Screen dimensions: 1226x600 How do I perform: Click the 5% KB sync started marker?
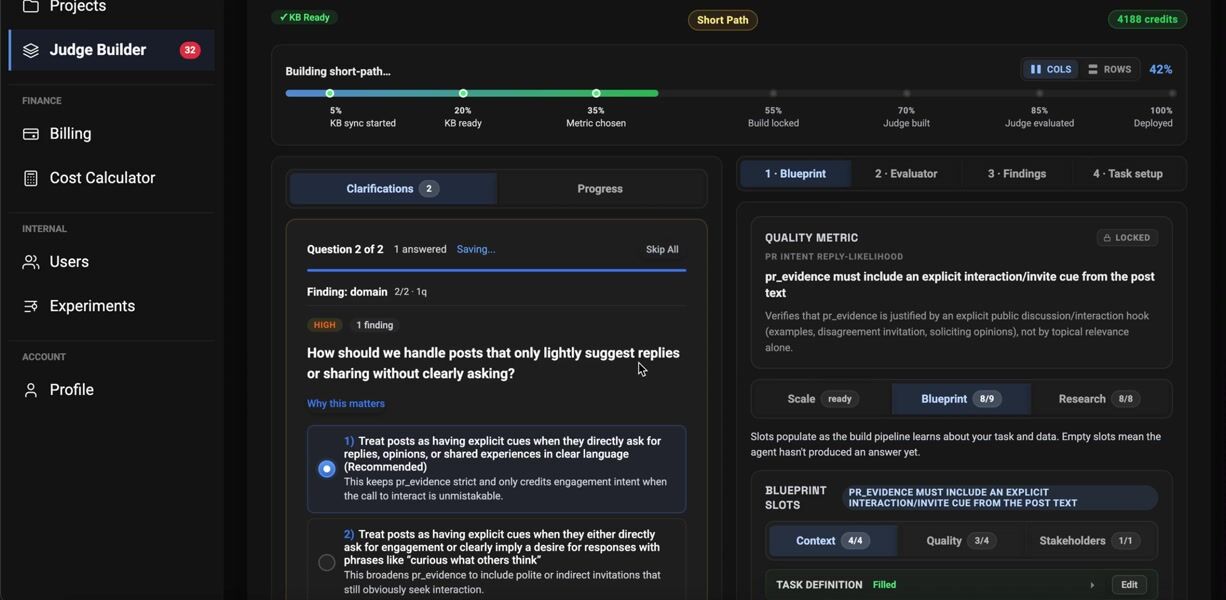pos(330,94)
